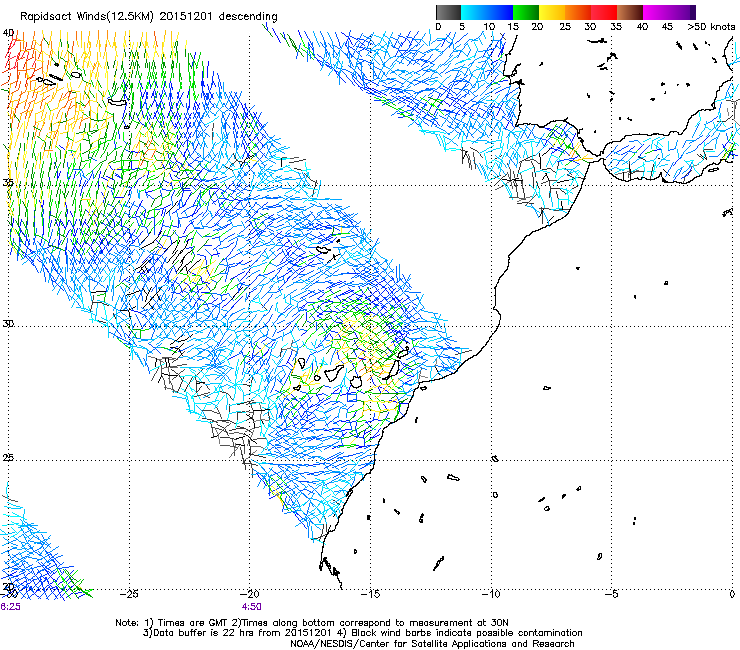Click the 40 latitude label on left axis
Viewport: 740px width, 650px height.
pyautogui.click(x=8, y=33)
